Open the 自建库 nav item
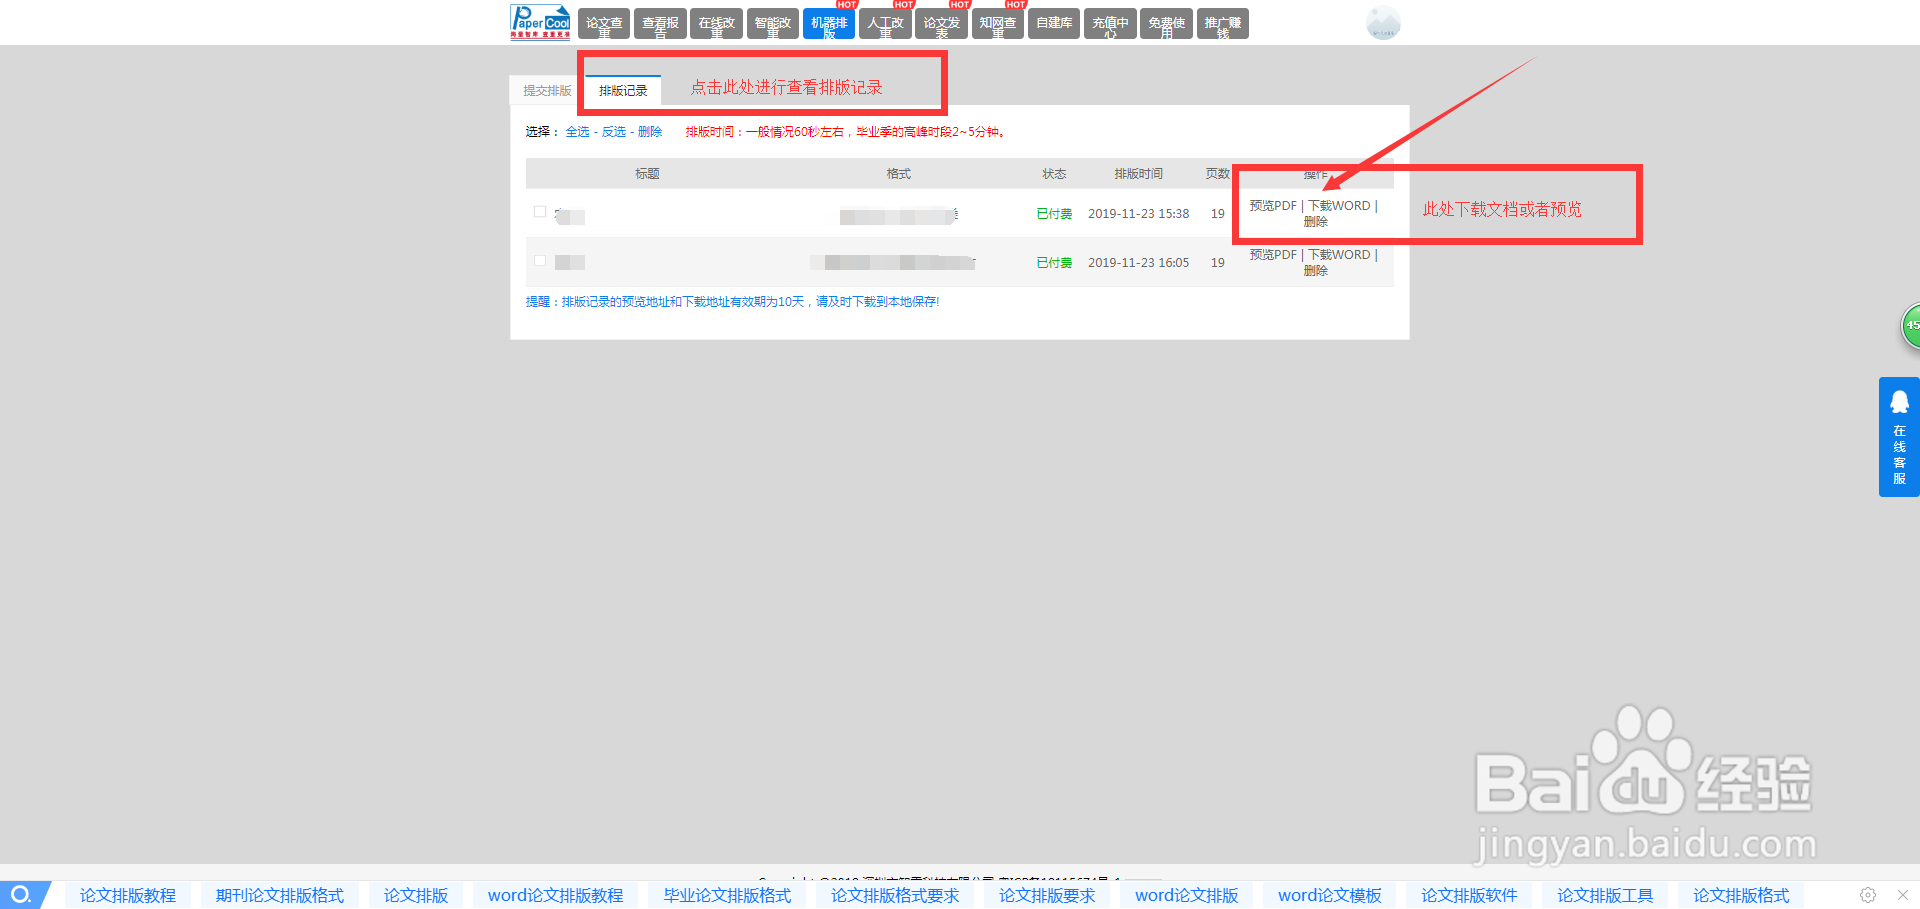The width and height of the screenshot is (1920, 909). pos(1054,24)
